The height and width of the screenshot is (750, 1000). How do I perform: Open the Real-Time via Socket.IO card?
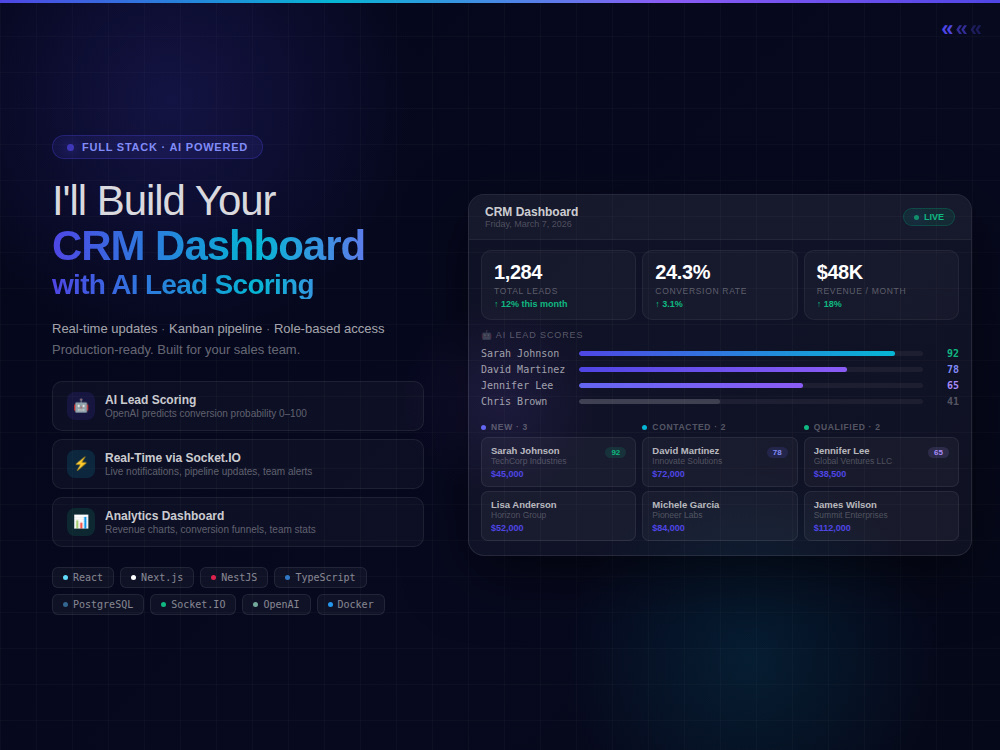click(238, 464)
